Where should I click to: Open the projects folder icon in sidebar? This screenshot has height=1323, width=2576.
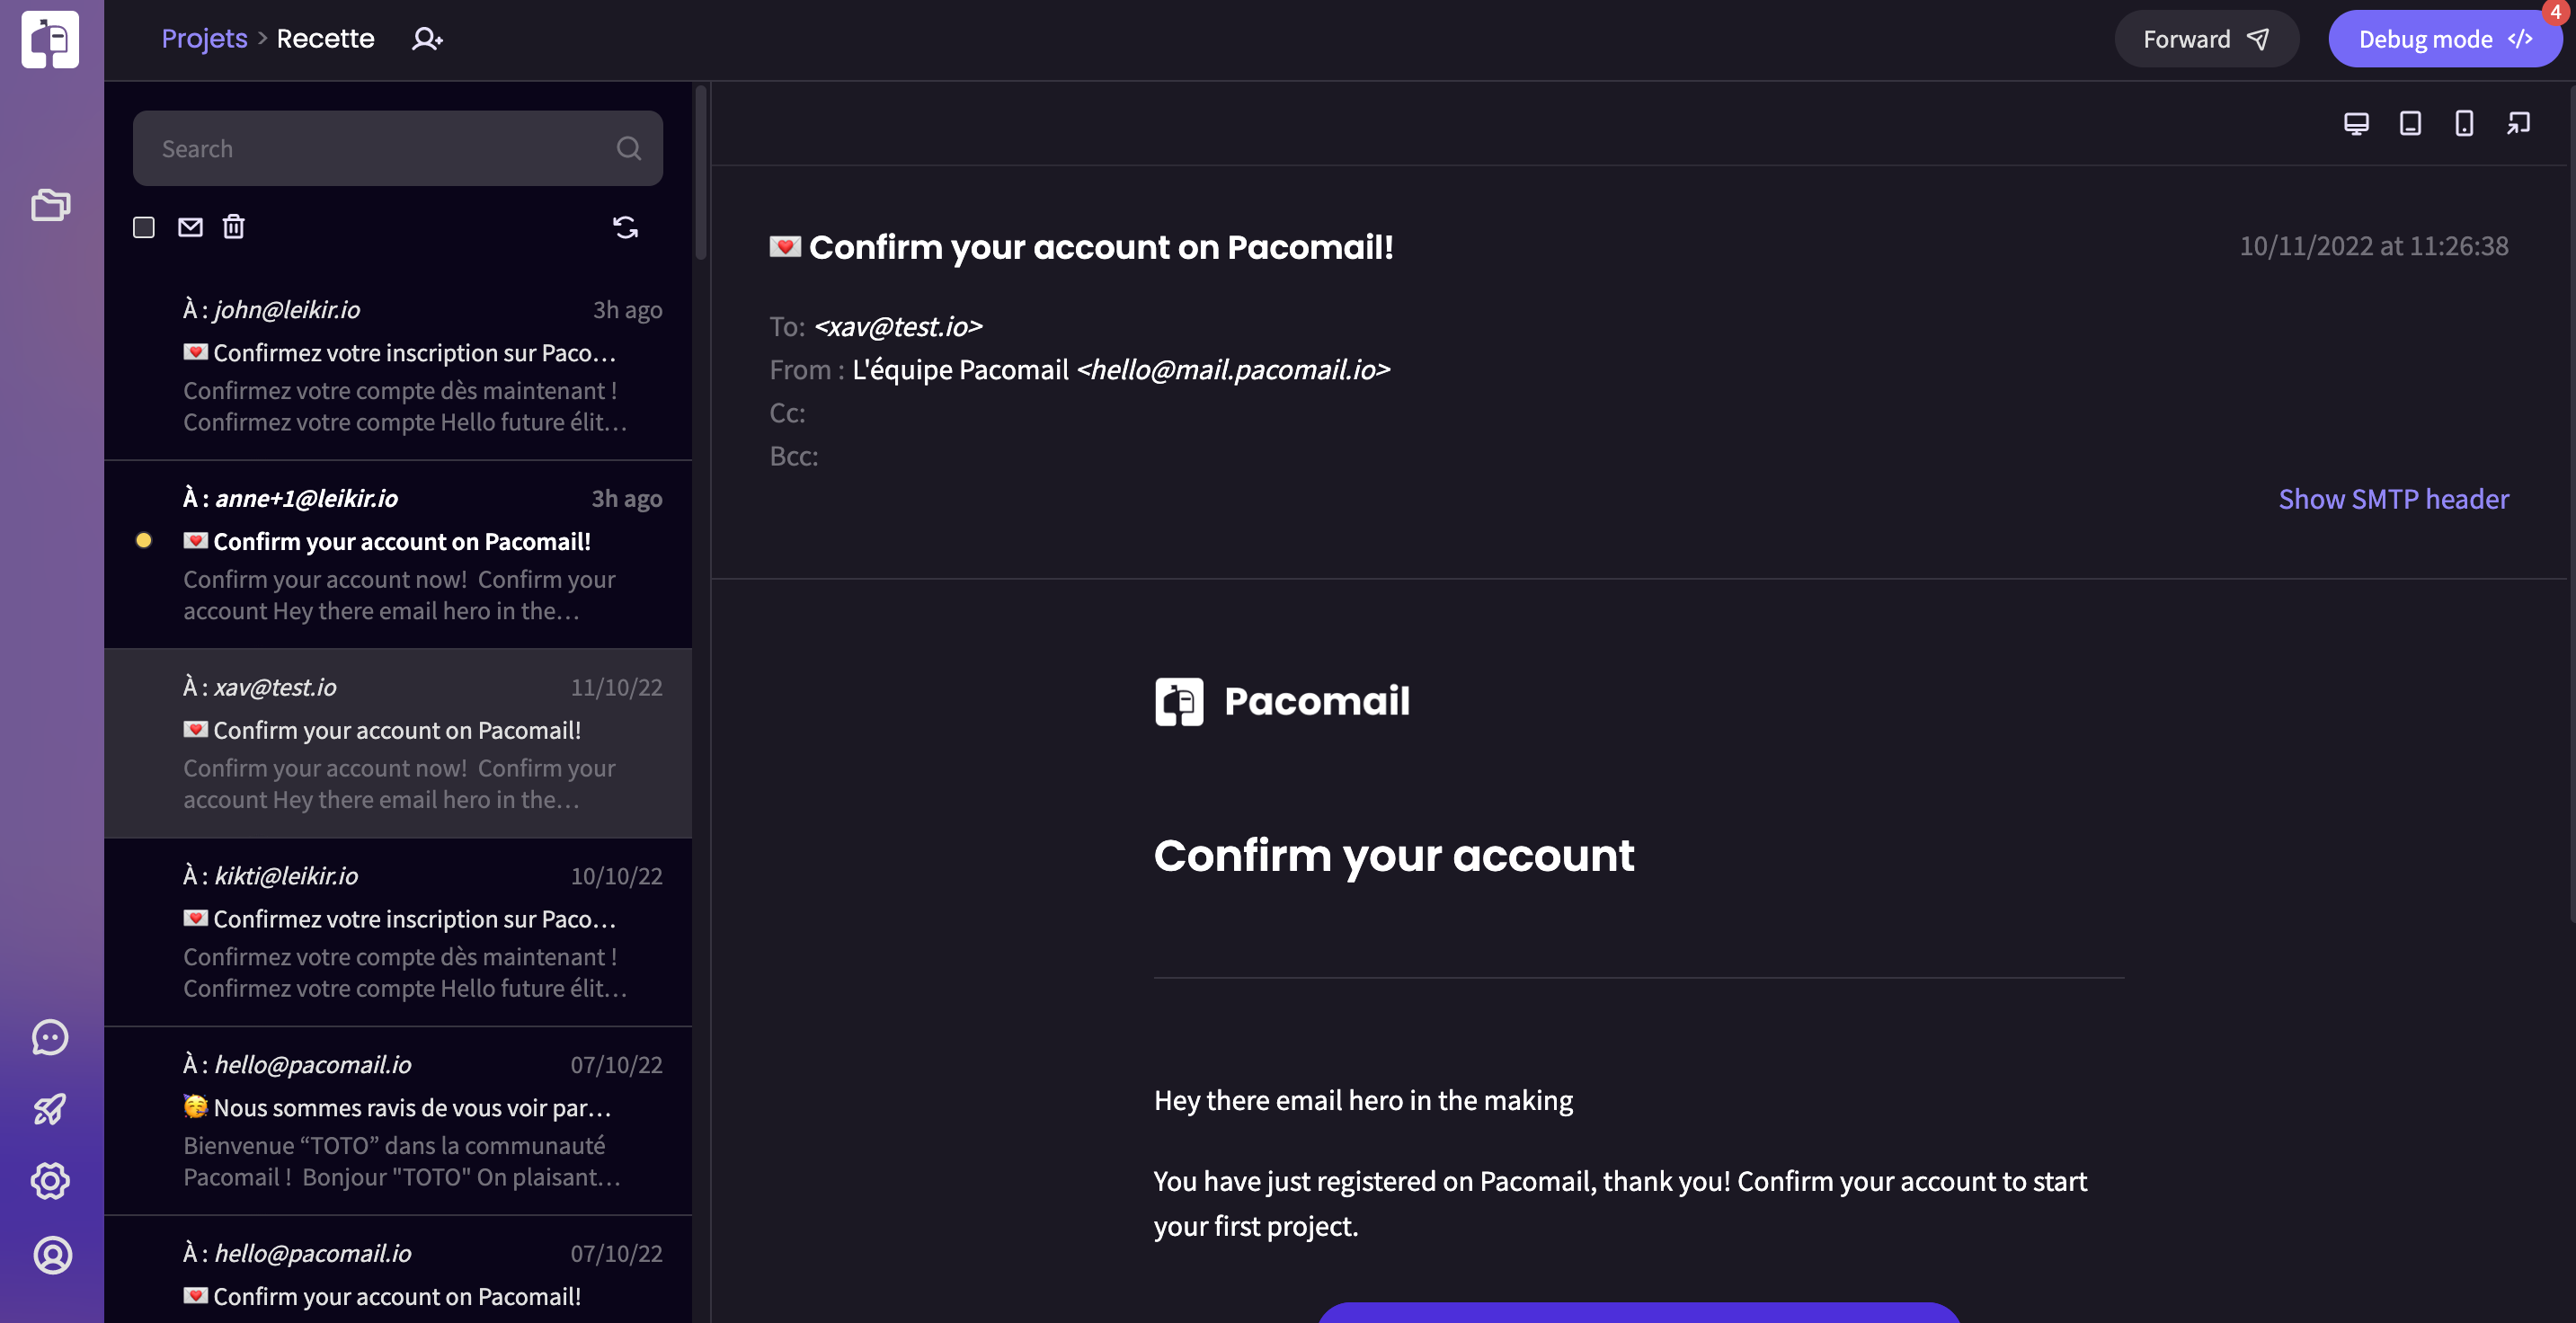(50, 205)
